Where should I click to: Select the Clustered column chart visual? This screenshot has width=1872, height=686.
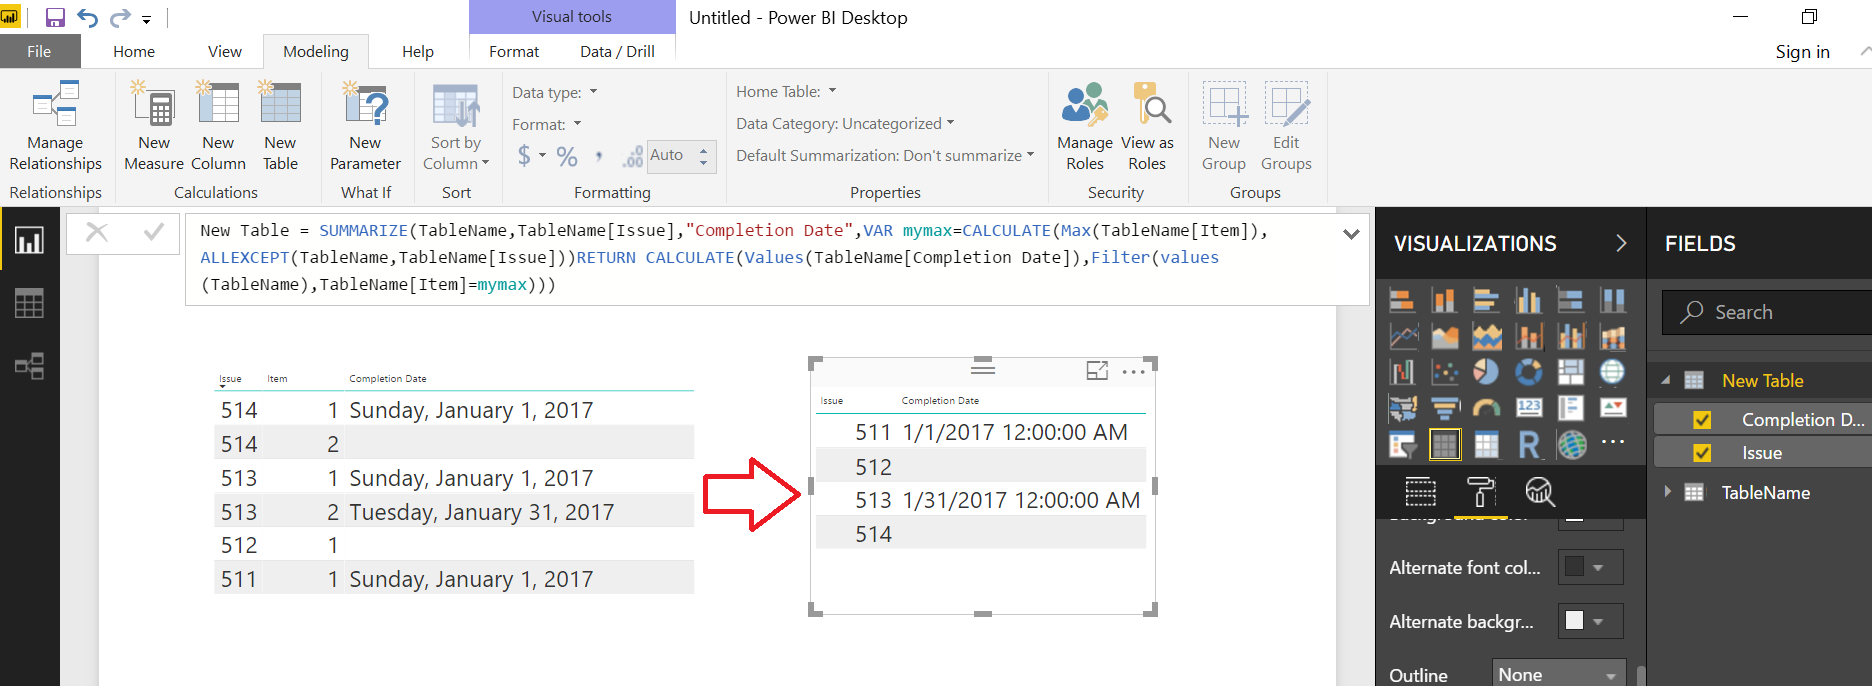[x=1528, y=300]
